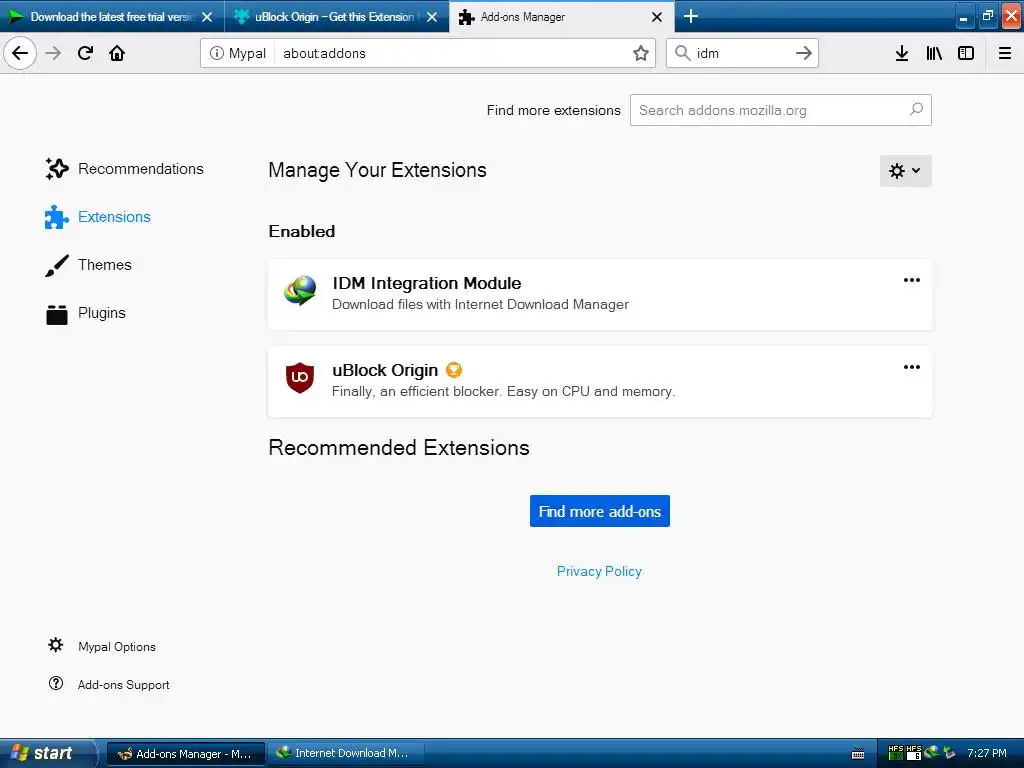Image resolution: width=1024 pixels, height=768 pixels.
Task: Open the home page
Action: tap(117, 53)
